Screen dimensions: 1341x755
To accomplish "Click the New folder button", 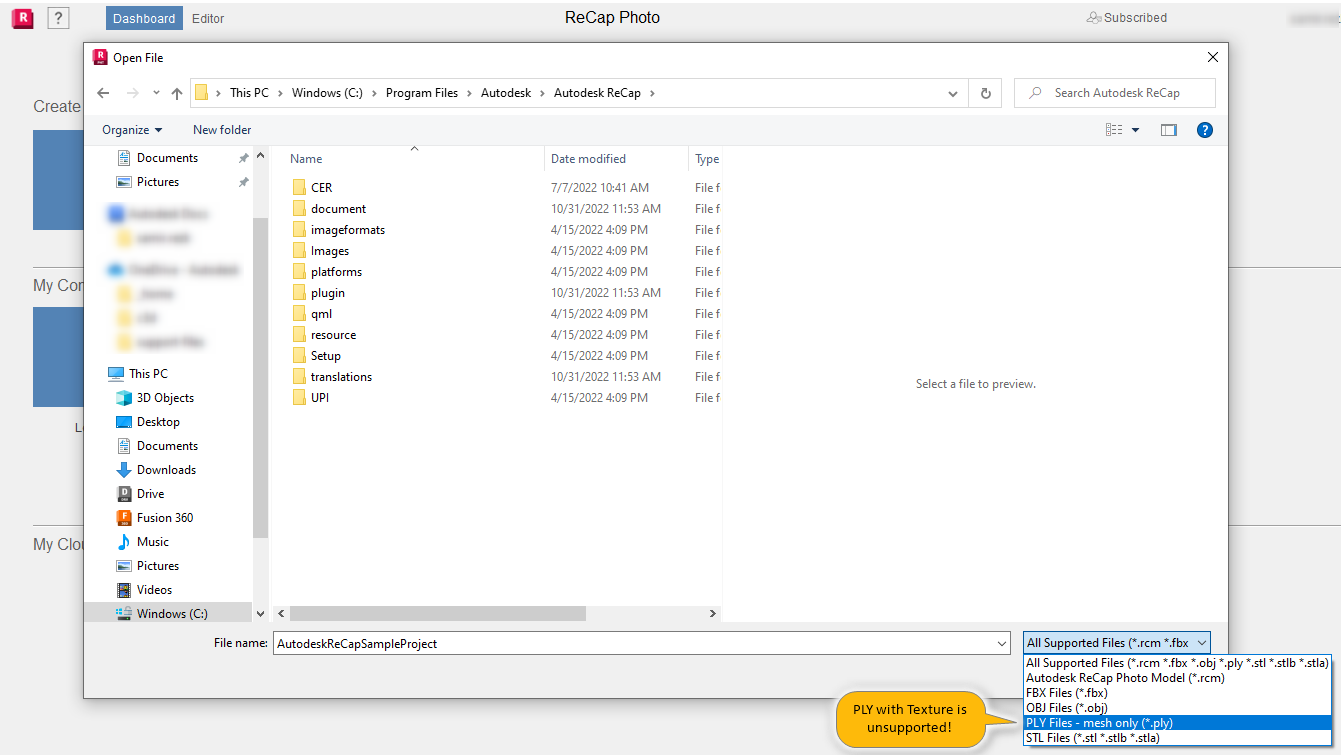I will (x=222, y=130).
